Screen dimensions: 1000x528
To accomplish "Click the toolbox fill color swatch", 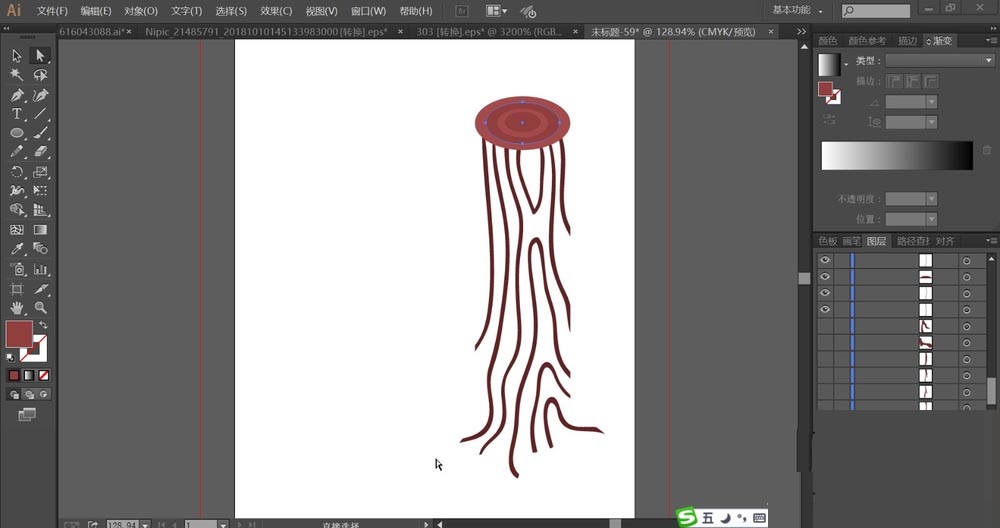I will (x=19, y=334).
